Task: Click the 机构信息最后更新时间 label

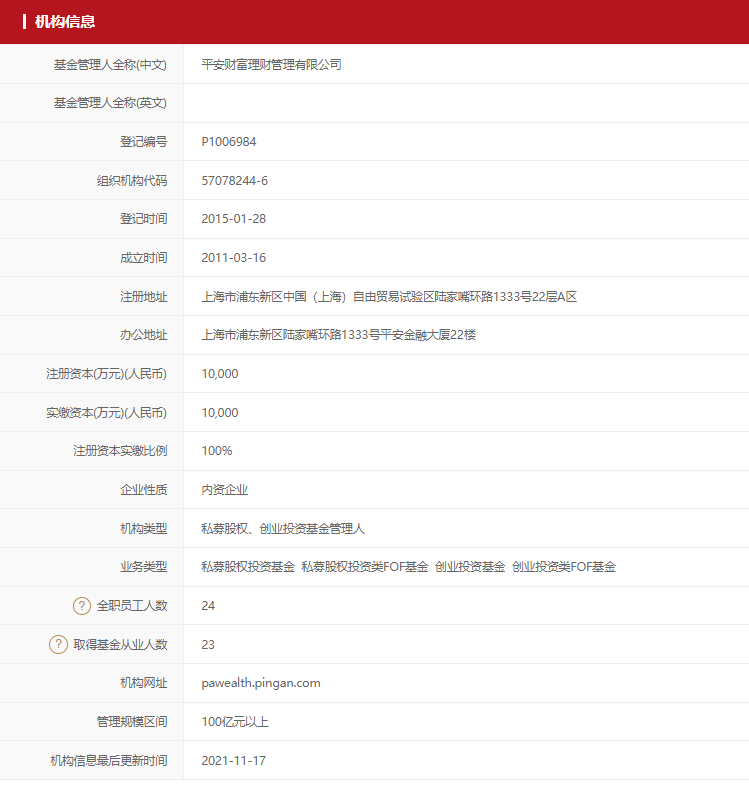Action: pyautogui.click(x=109, y=761)
